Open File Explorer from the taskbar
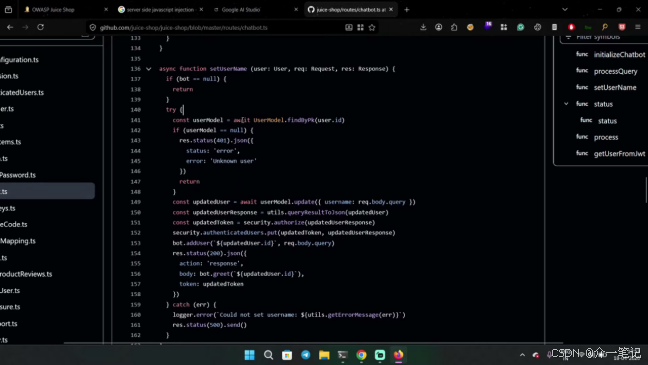The height and width of the screenshot is (365, 648). tap(324, 355)
